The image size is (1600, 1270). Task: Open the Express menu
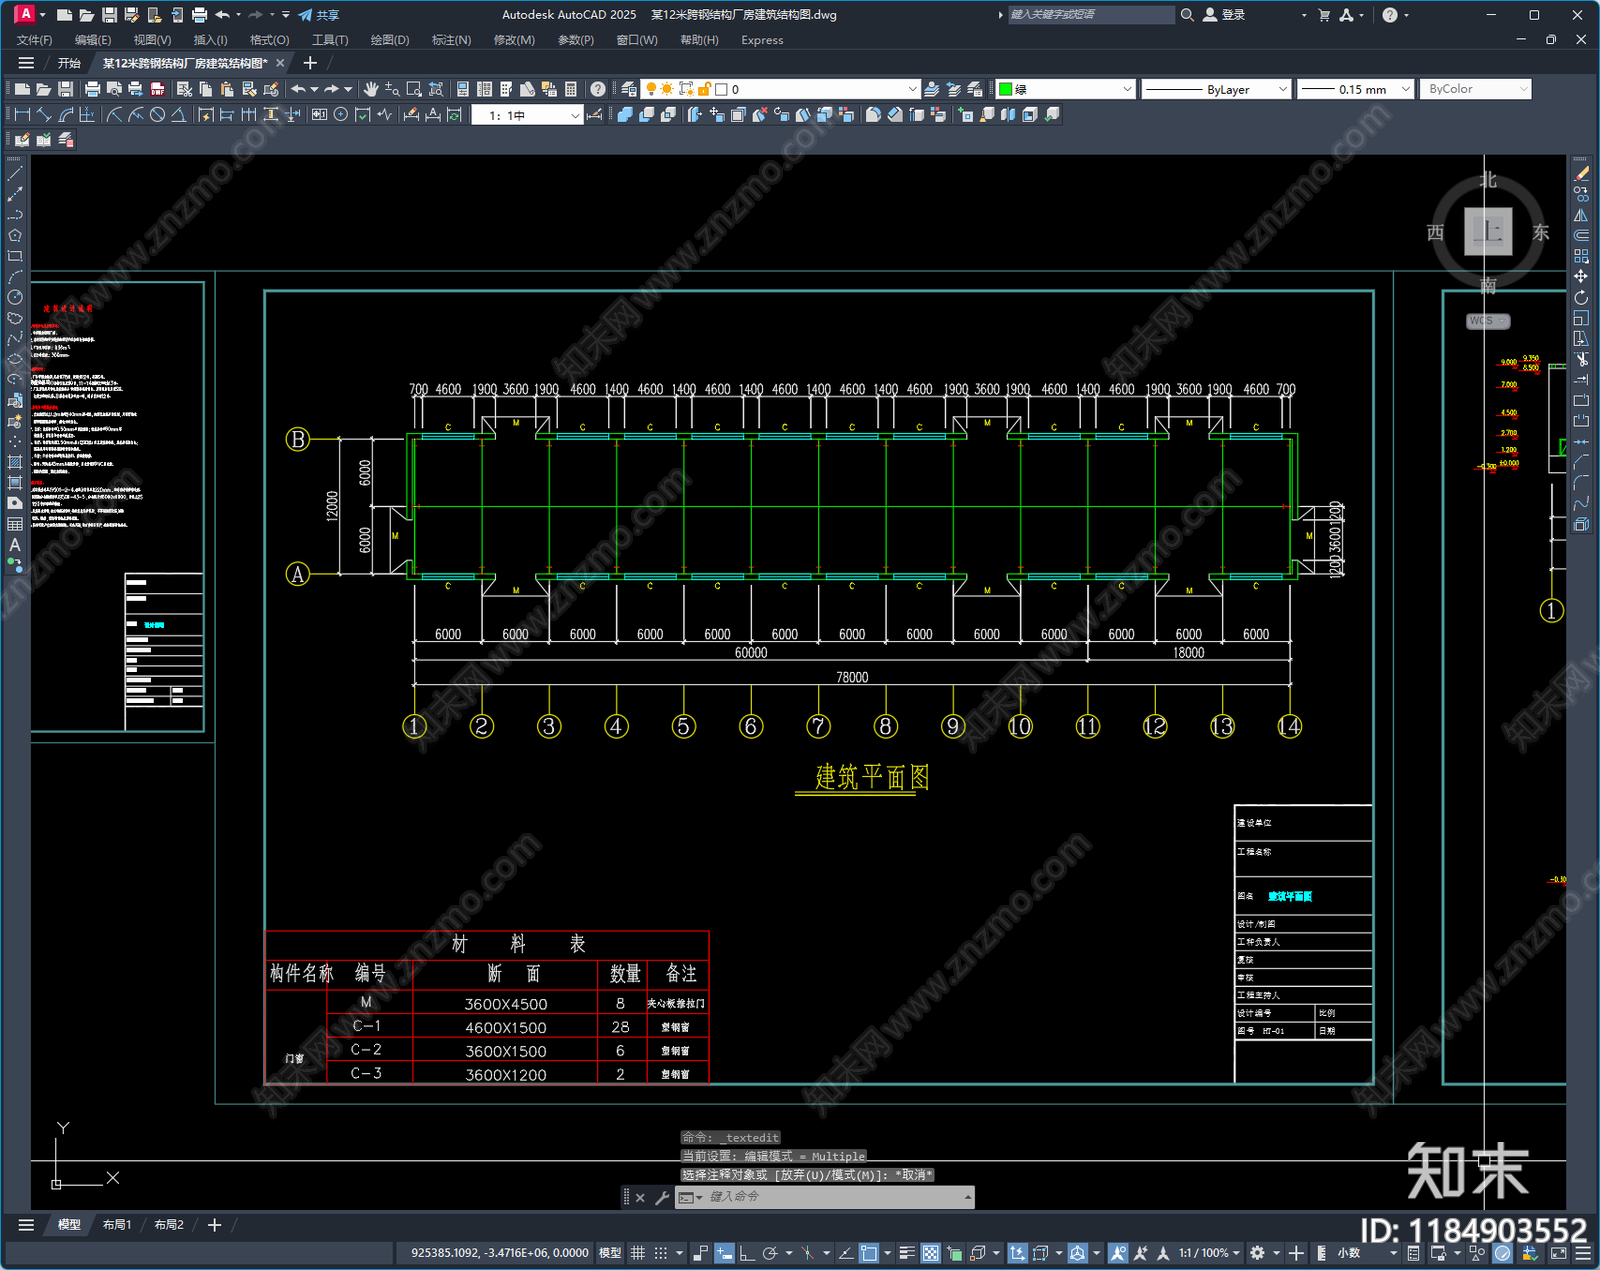762,40
